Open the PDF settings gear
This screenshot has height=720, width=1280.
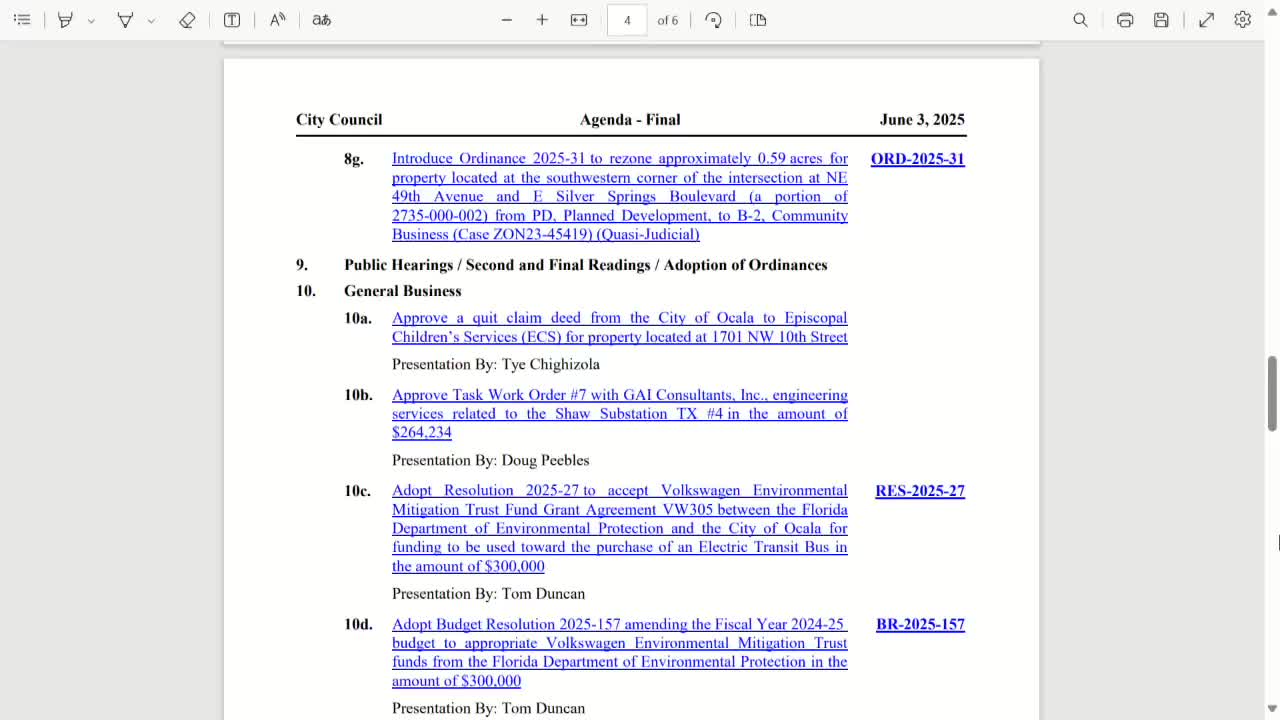(x=1242, y=20)
